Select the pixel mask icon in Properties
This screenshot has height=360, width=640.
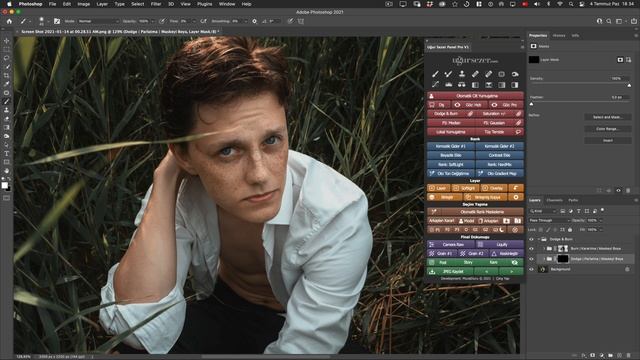click(x=620, y=60)
